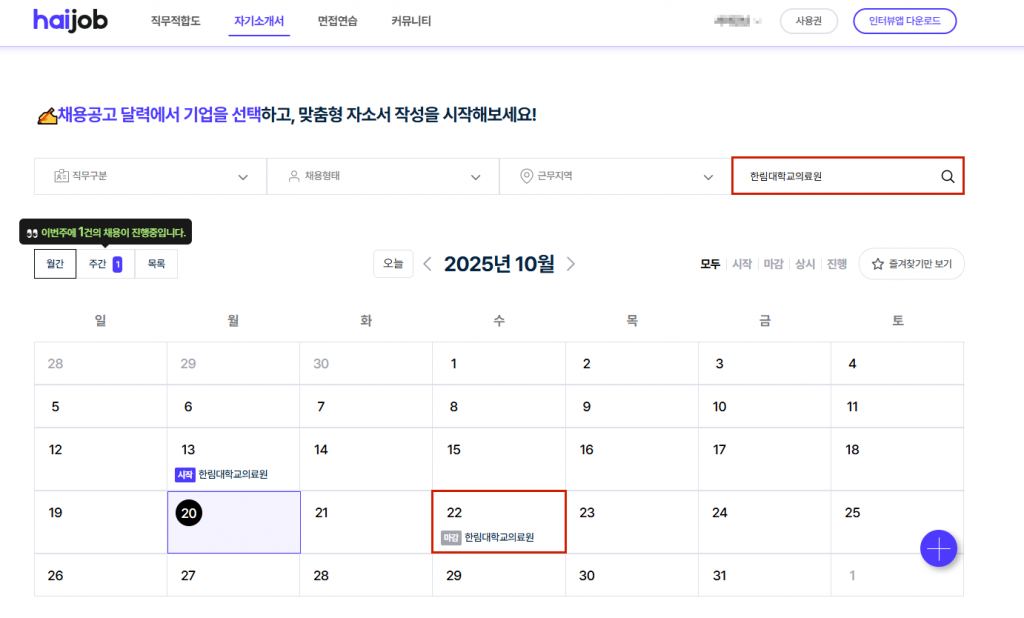Click the star favorites-only button

tap(911, 264)
